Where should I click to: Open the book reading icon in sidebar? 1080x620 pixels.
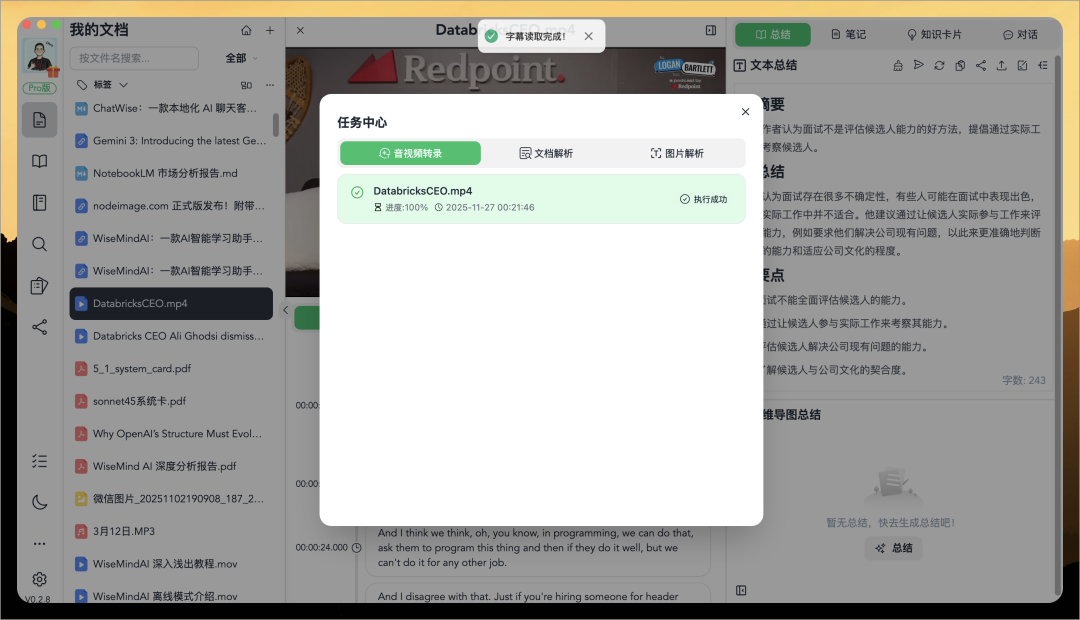[x=39, y=161]
